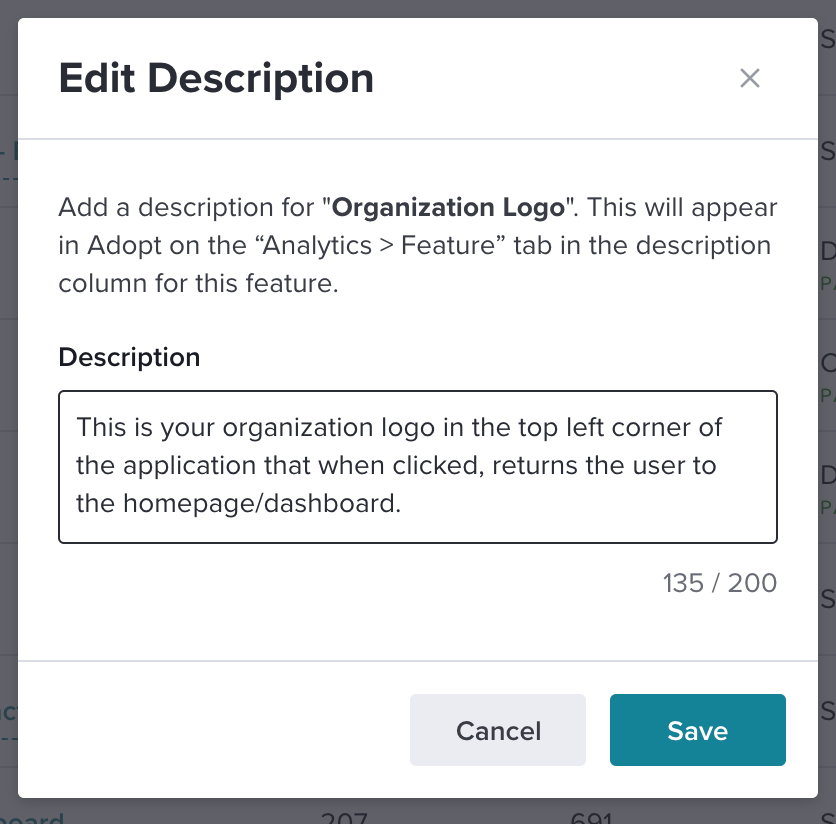Focus the Description text box
Screen dimensions: 836x824
pyautogui.click(x=417, y=467)
